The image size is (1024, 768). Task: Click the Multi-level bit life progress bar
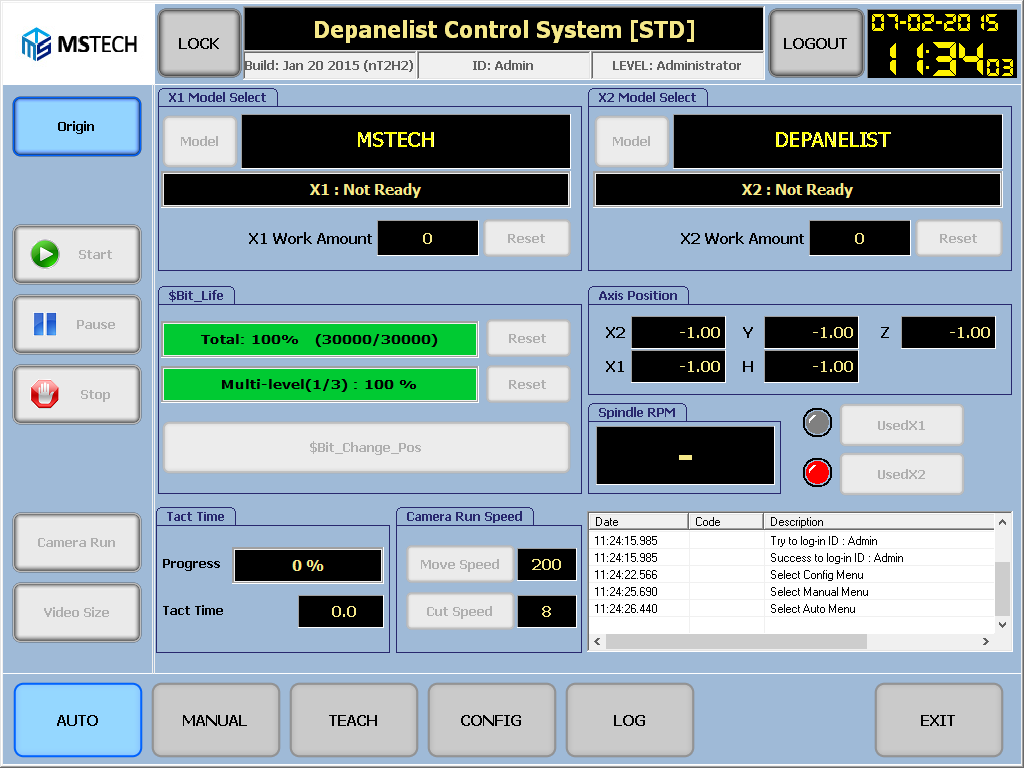tap(320, 384)
